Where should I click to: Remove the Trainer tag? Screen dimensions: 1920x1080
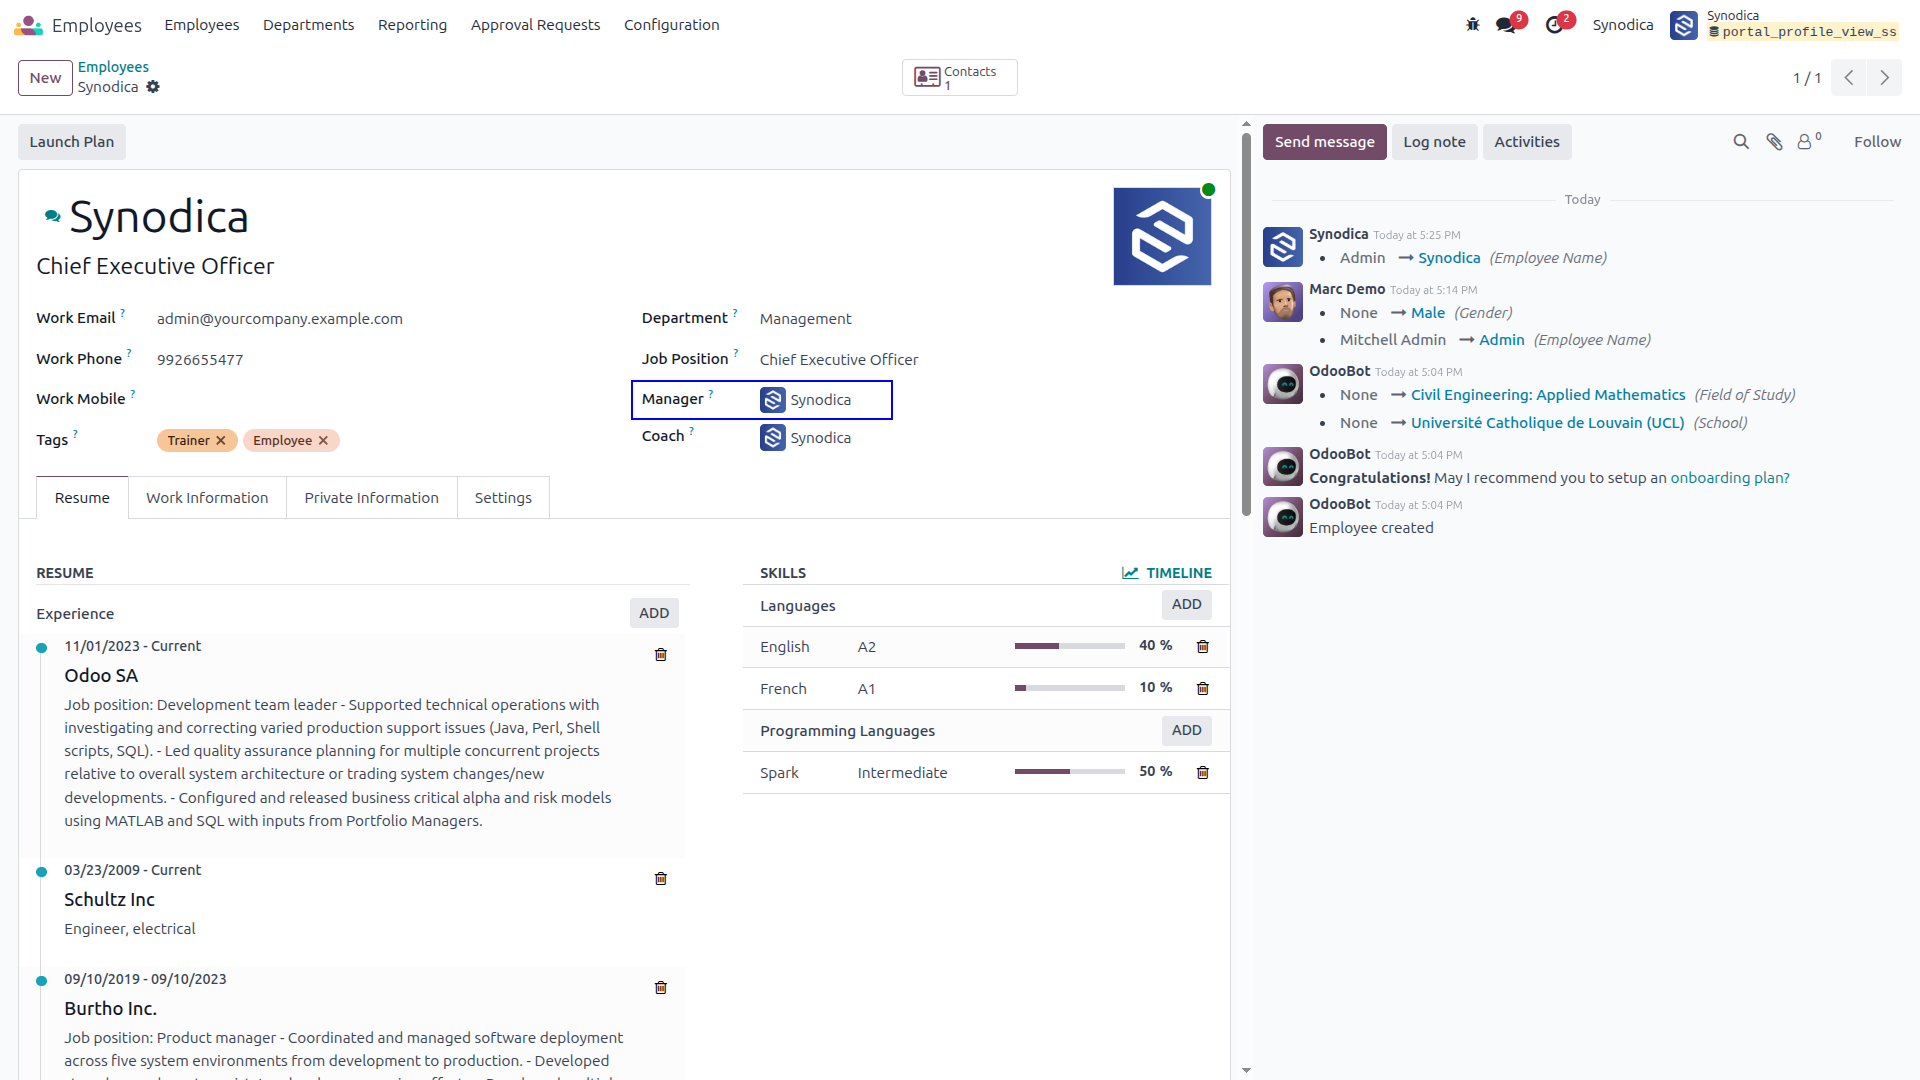pyautogui.click(x=221, y=441)
